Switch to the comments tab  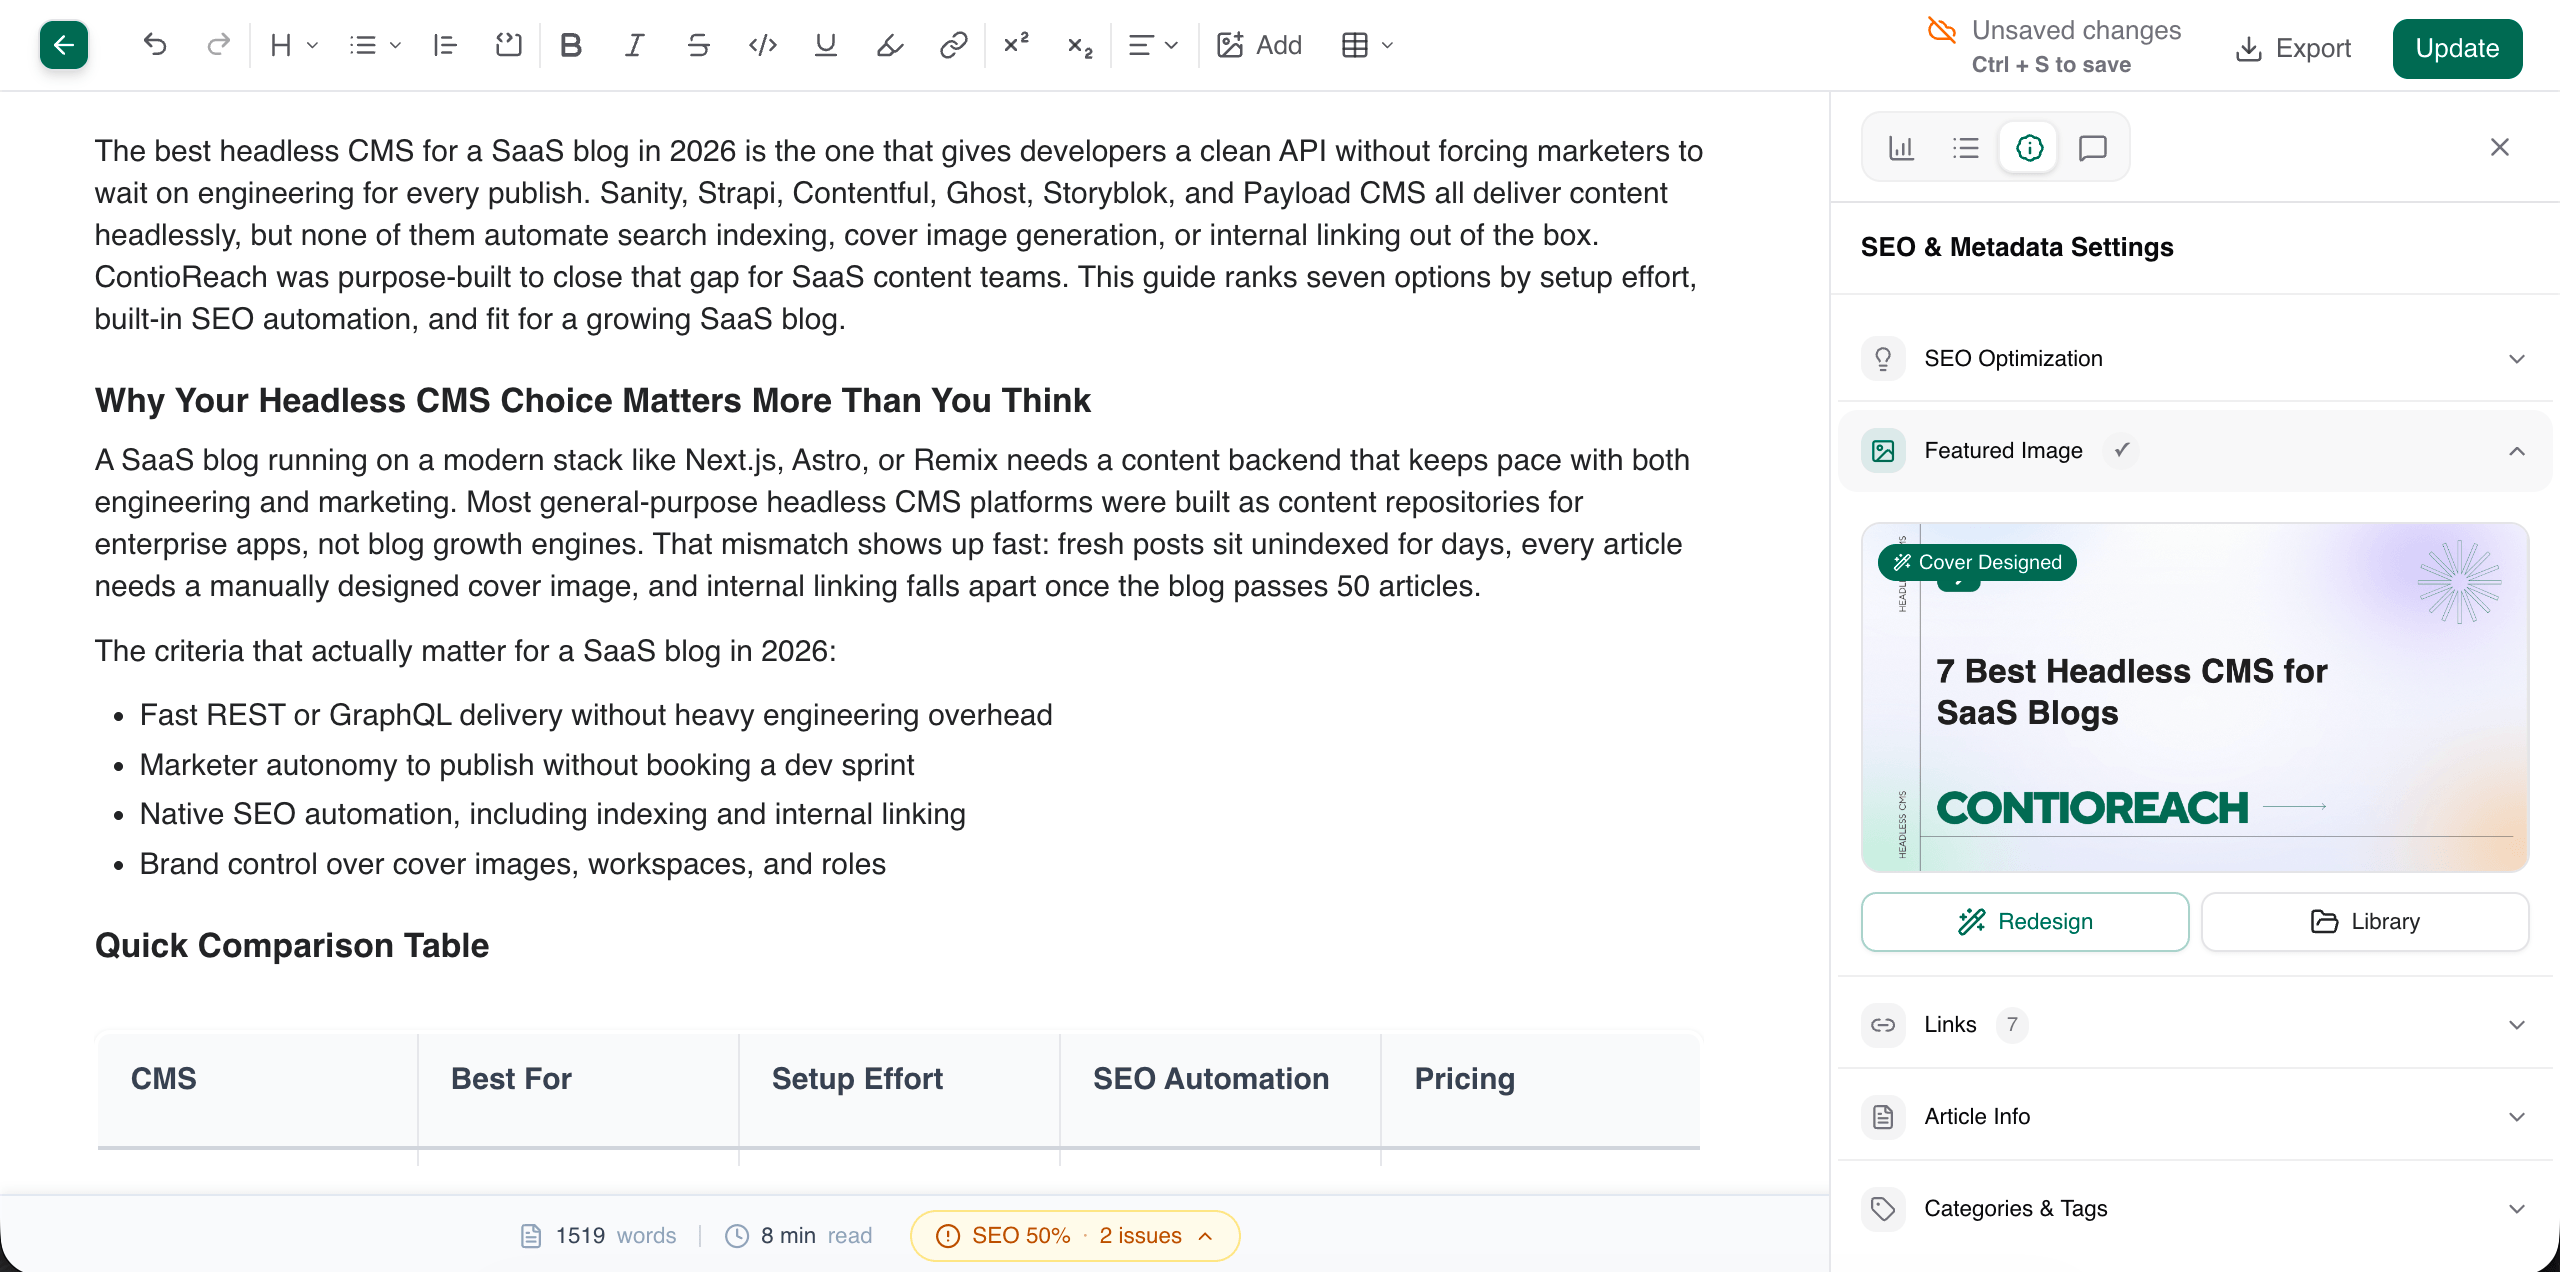[2093, 148]
